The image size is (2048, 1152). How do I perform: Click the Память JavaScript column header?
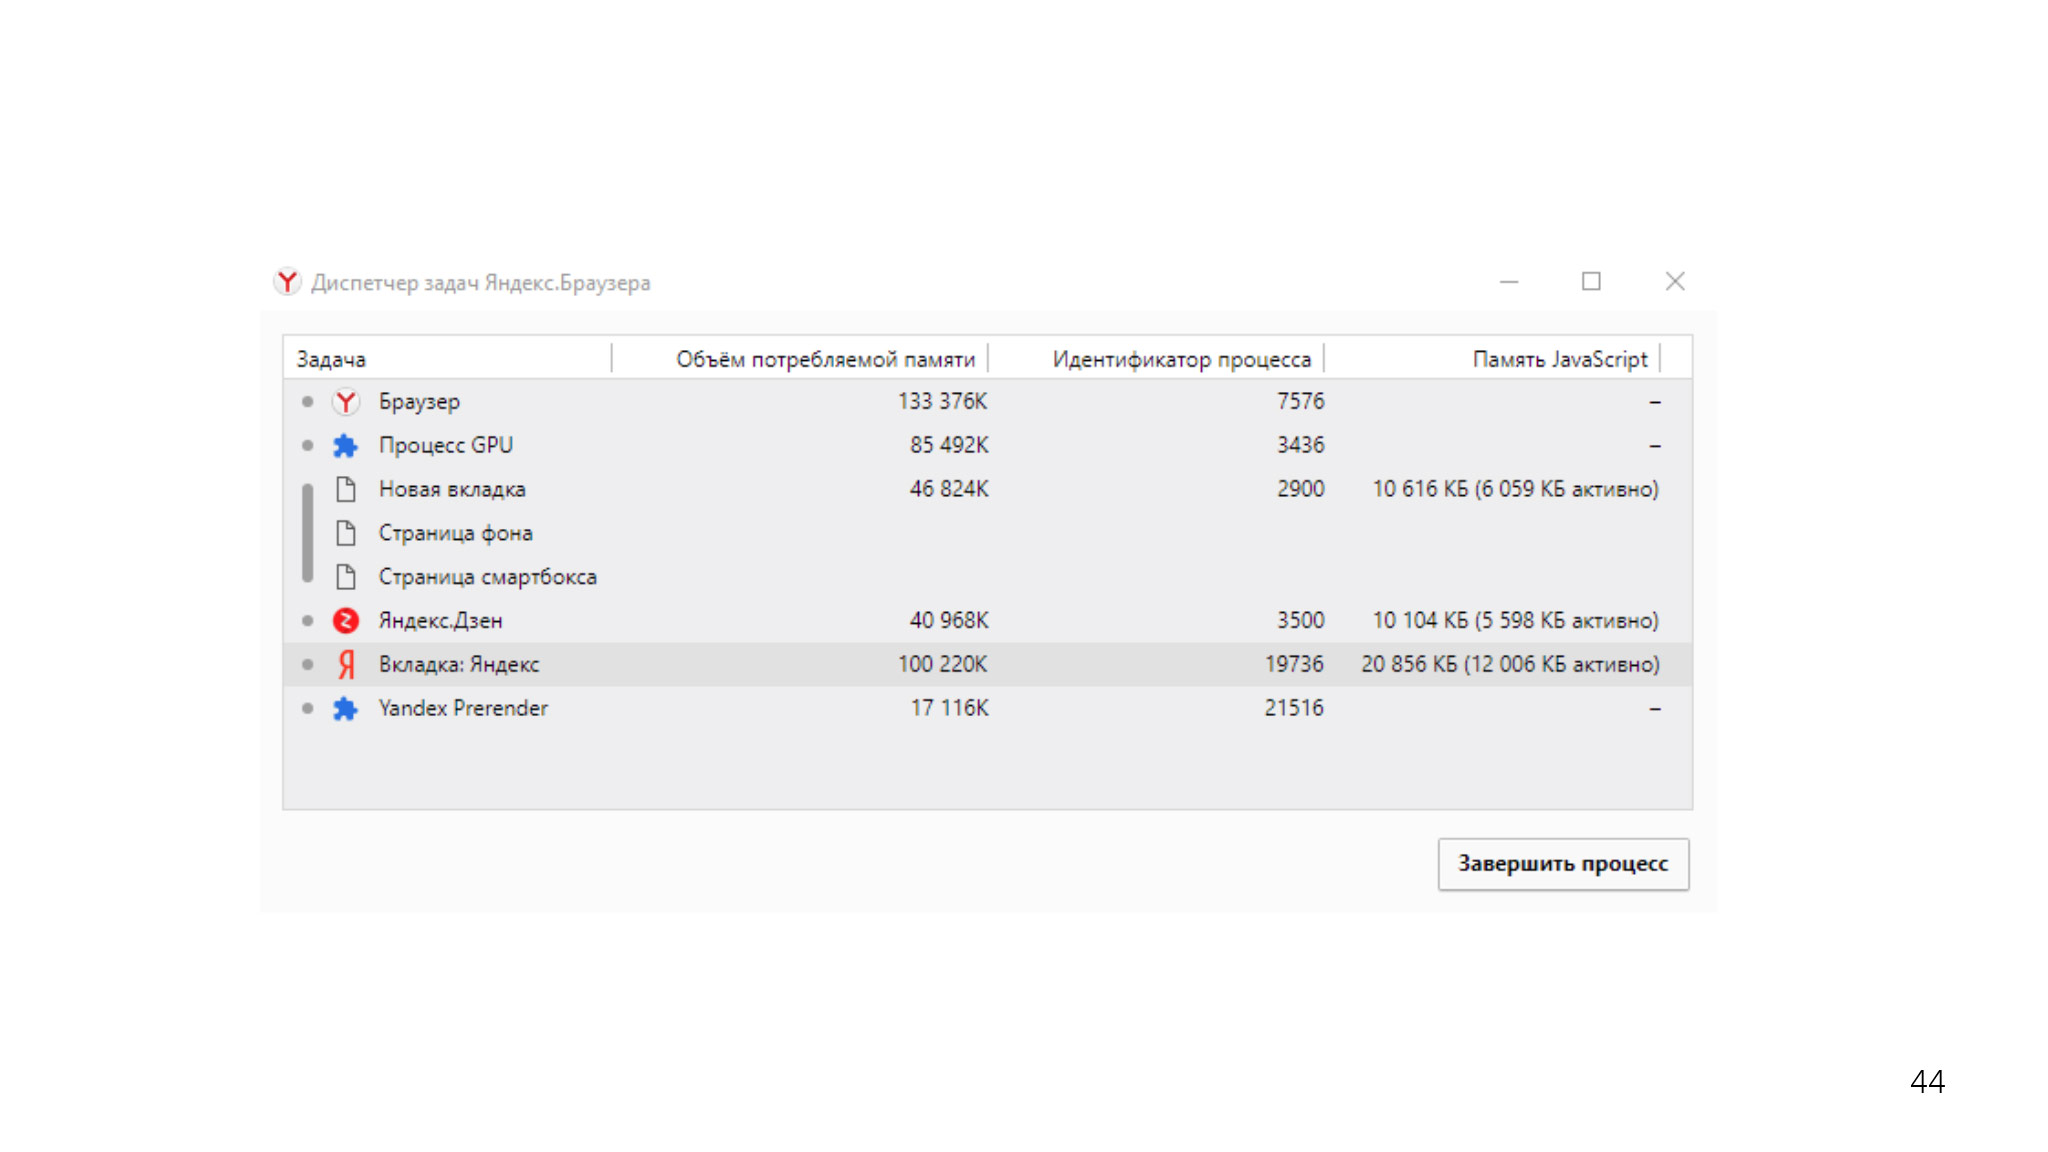point(1558,359)
